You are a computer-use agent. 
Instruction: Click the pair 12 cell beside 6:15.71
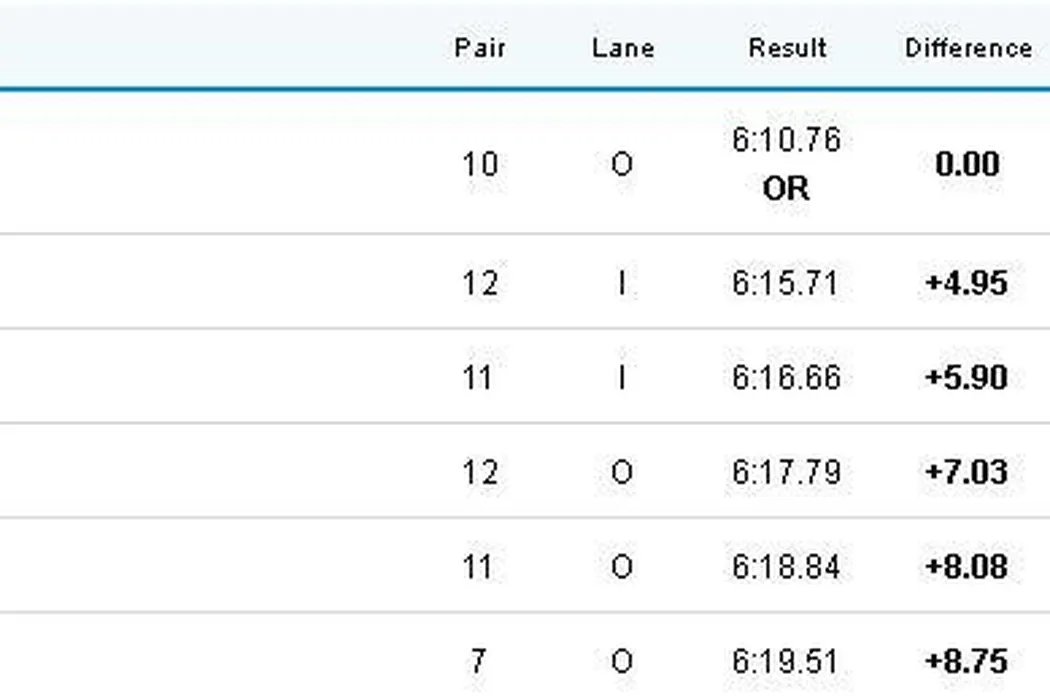[x=480, y=283]
